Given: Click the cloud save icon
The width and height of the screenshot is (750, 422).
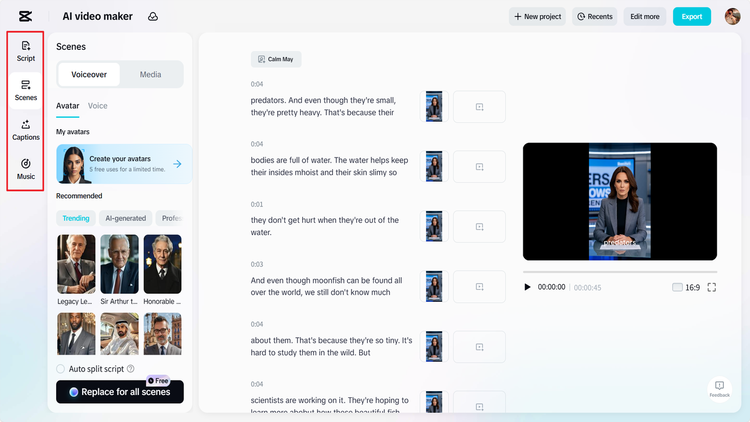Looking at the screenshot, I should (x=152, y=16).
